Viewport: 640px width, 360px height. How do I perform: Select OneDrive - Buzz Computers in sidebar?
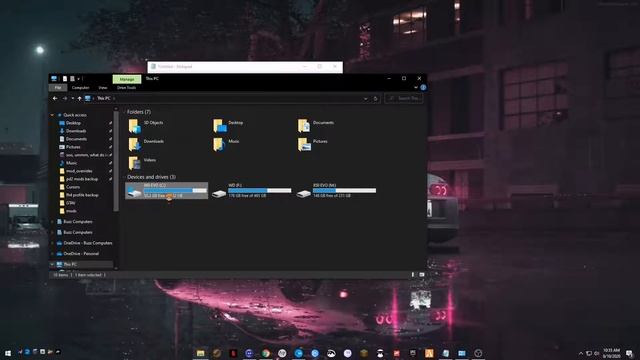[x=84, y=243]
